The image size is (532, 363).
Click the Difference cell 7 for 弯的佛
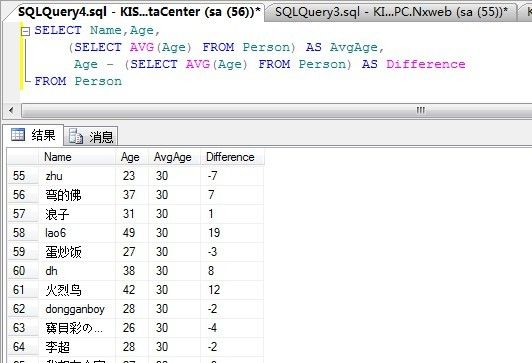coord(232,195)
